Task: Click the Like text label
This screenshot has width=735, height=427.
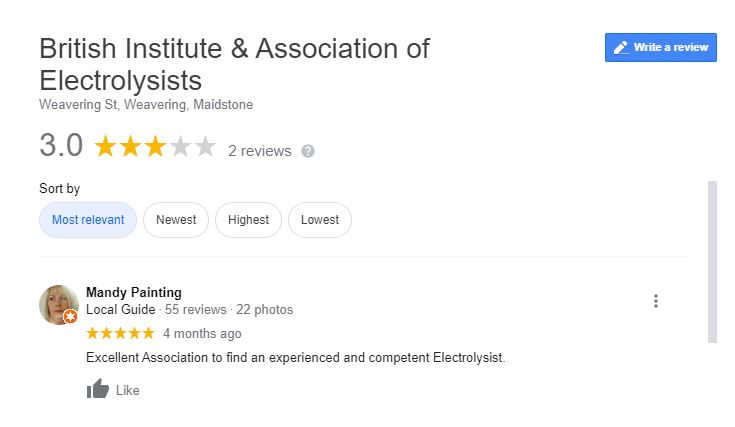Action: coord(128,391)
